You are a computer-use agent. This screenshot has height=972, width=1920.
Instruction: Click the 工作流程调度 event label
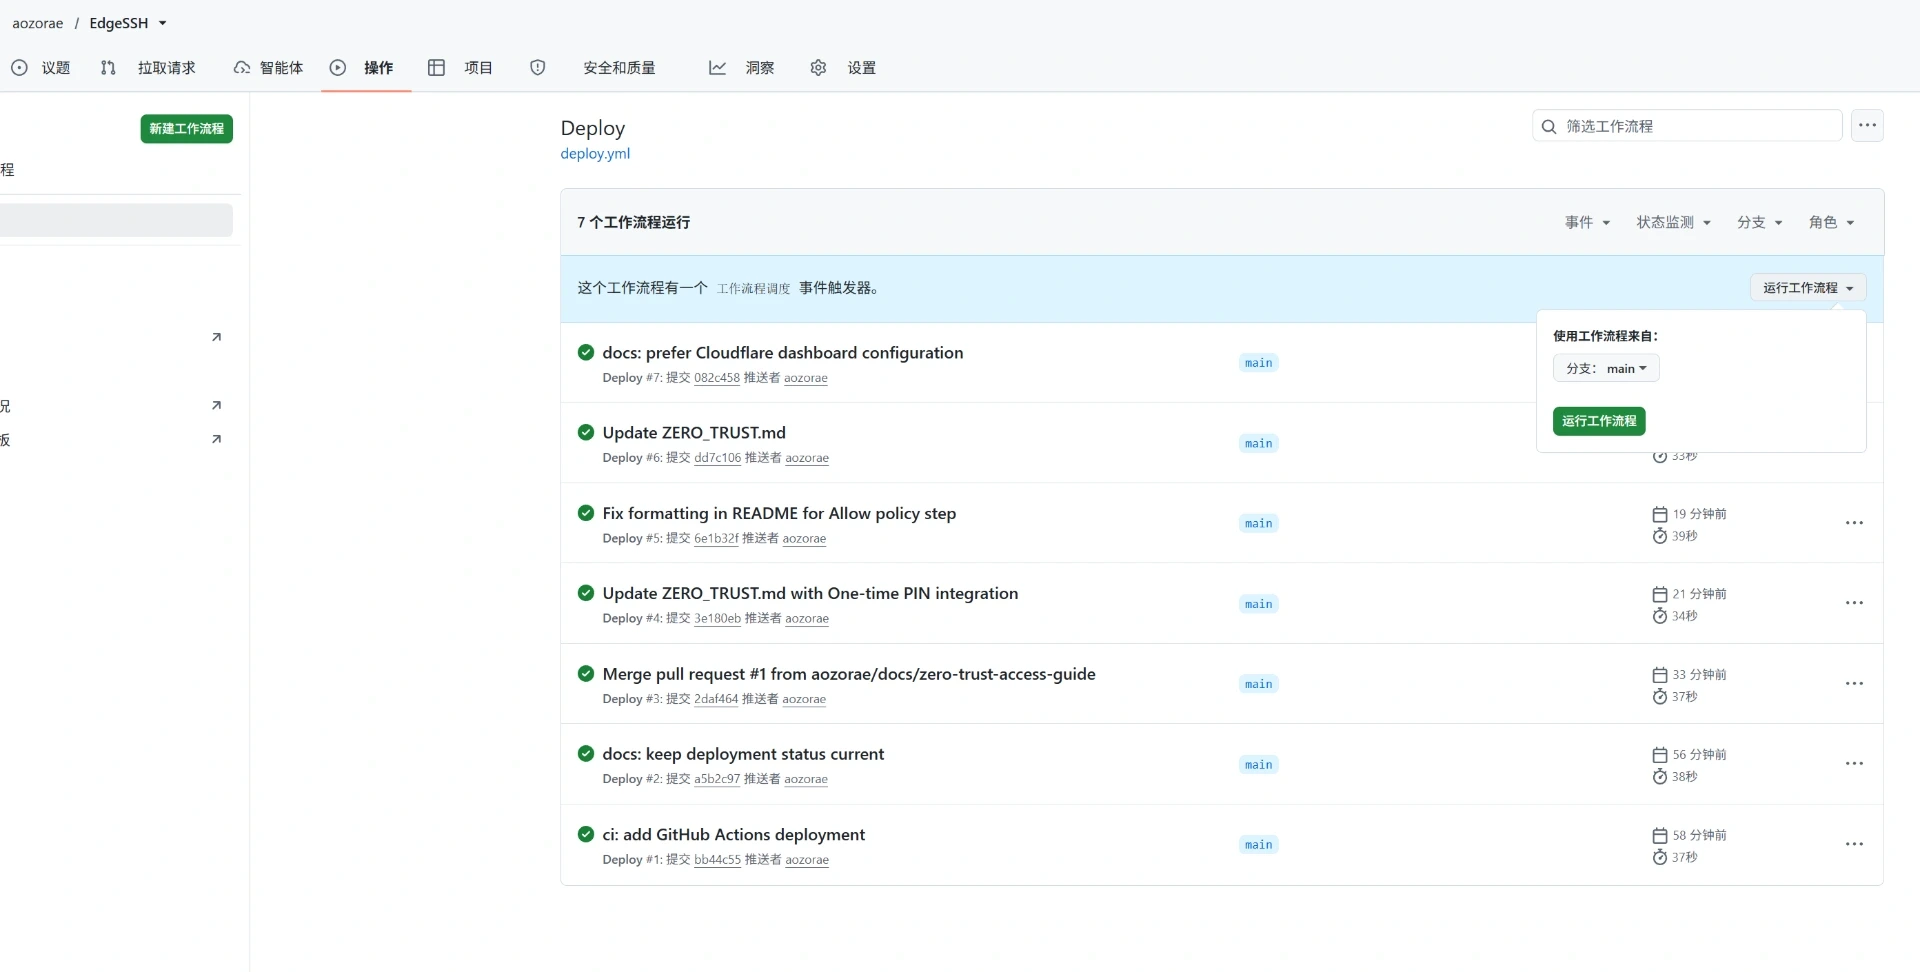[x=753, y=289]
